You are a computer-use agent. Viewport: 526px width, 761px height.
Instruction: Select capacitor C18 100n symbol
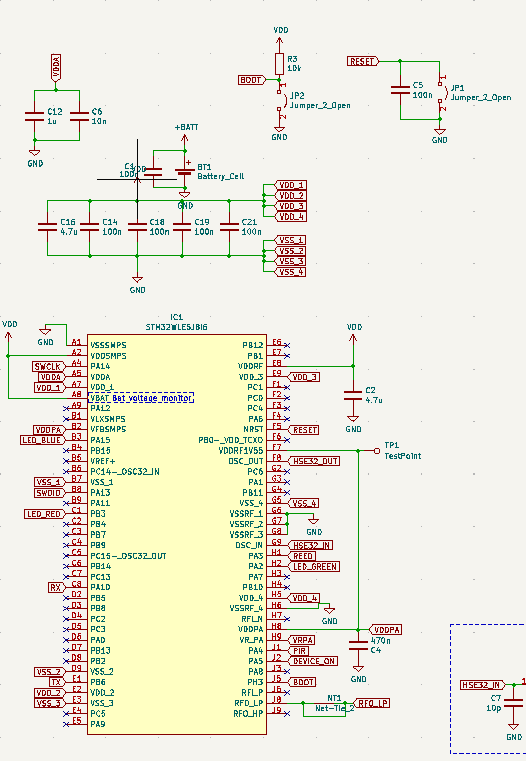coord(137,227)
